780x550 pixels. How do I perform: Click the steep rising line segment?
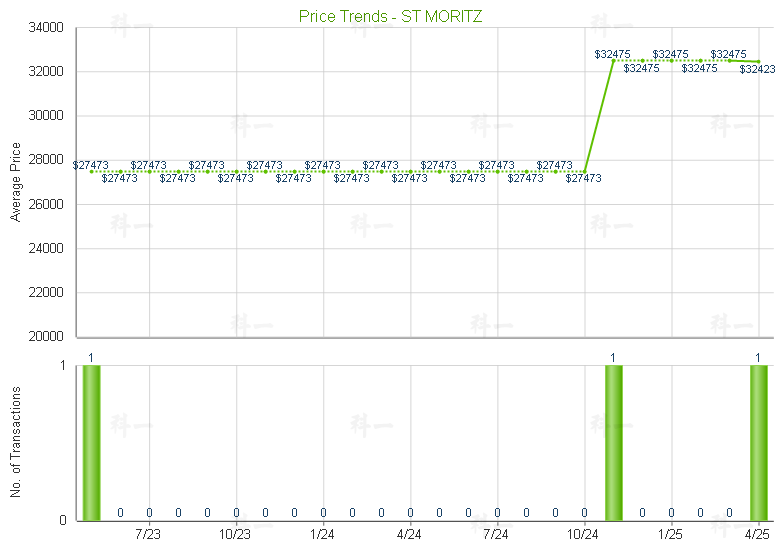tap(599, 116)
